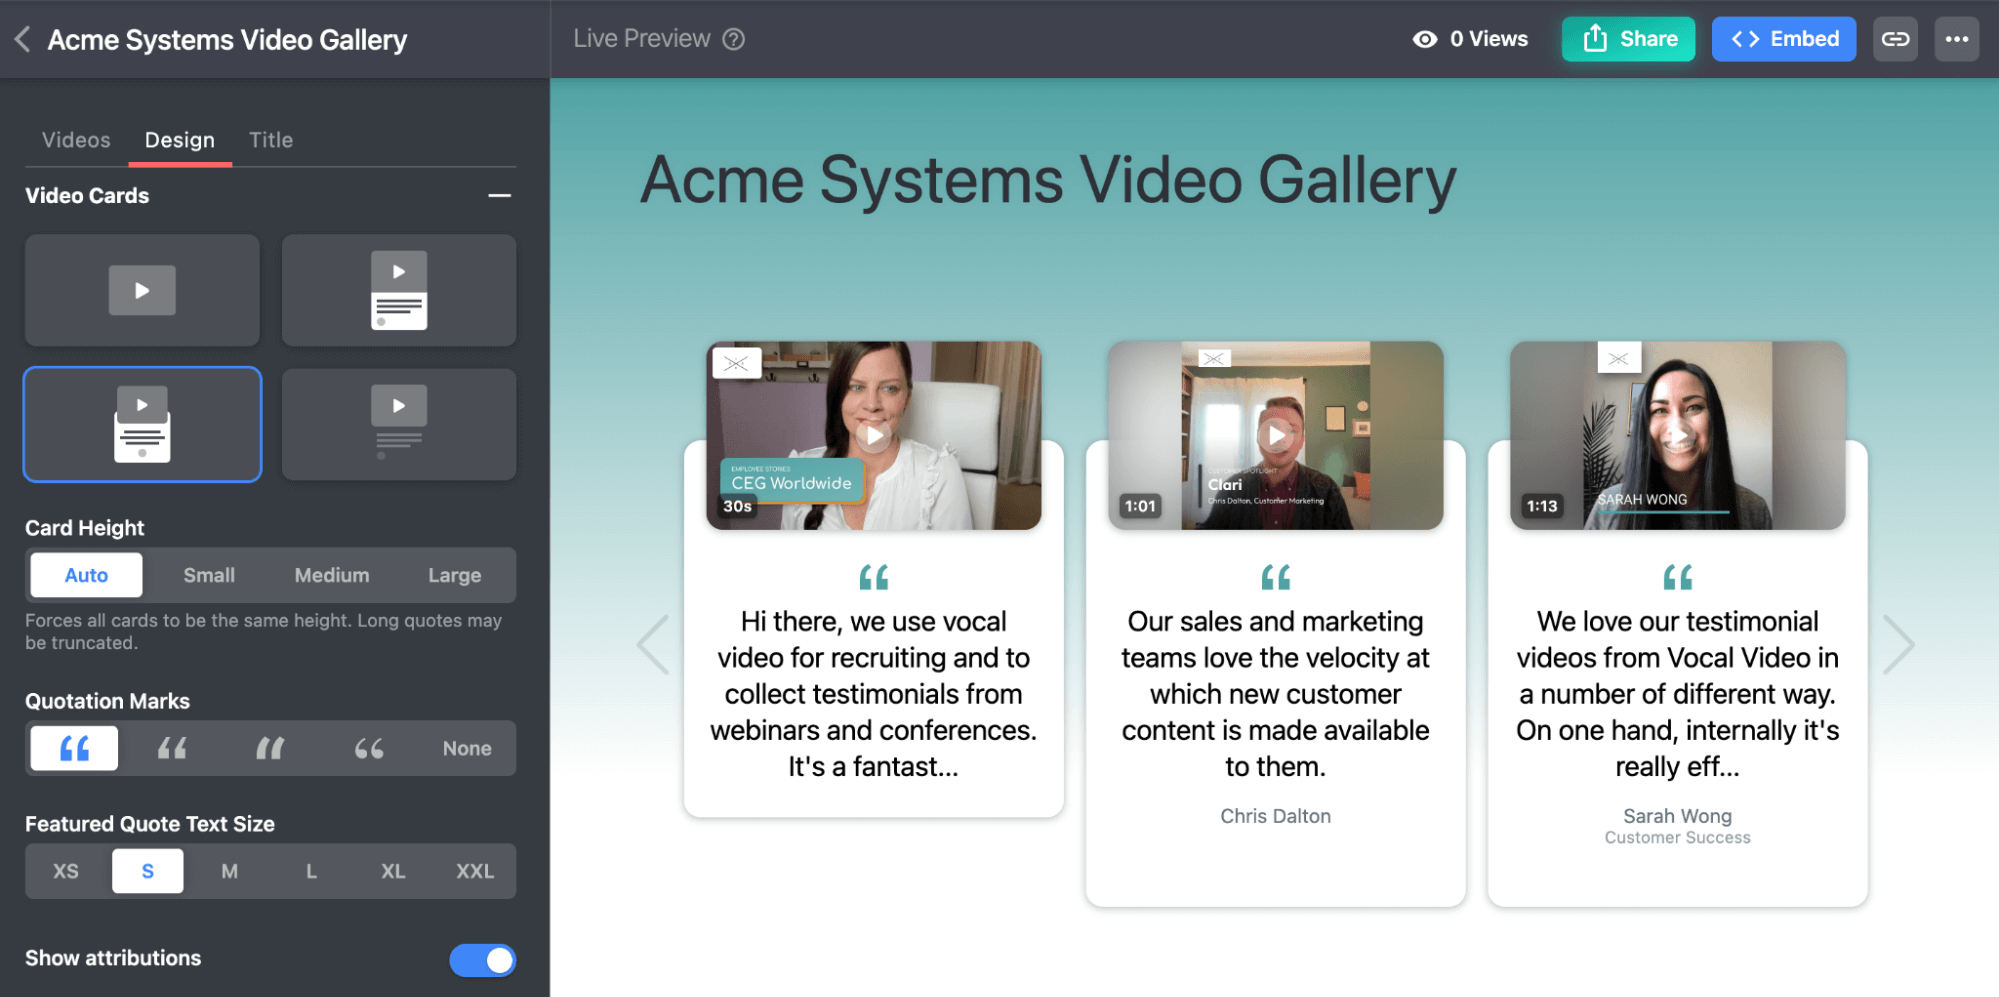Select the overlapping video and quote card layout
This screenshot has width=1999, height=997.
coord(142,425)
